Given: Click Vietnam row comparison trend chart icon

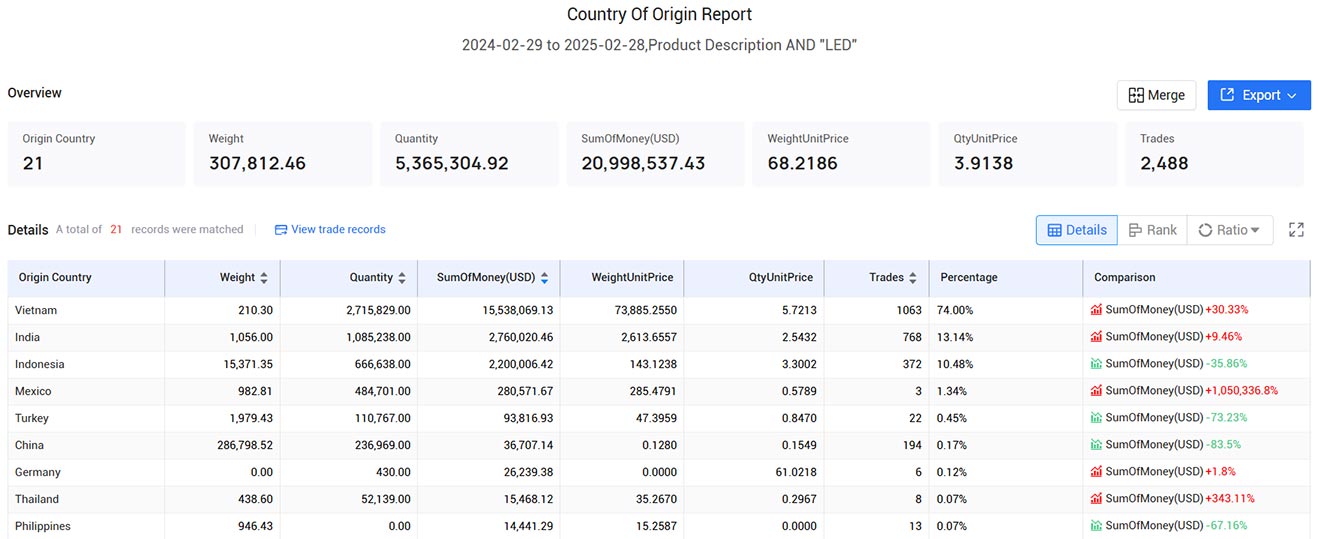Looking at the screenshot, I should 1097,310.
